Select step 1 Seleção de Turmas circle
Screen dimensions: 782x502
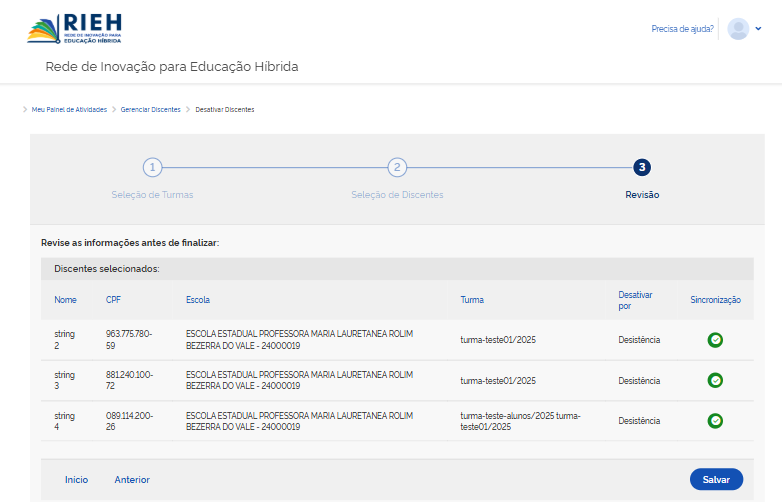pos(152,168)
